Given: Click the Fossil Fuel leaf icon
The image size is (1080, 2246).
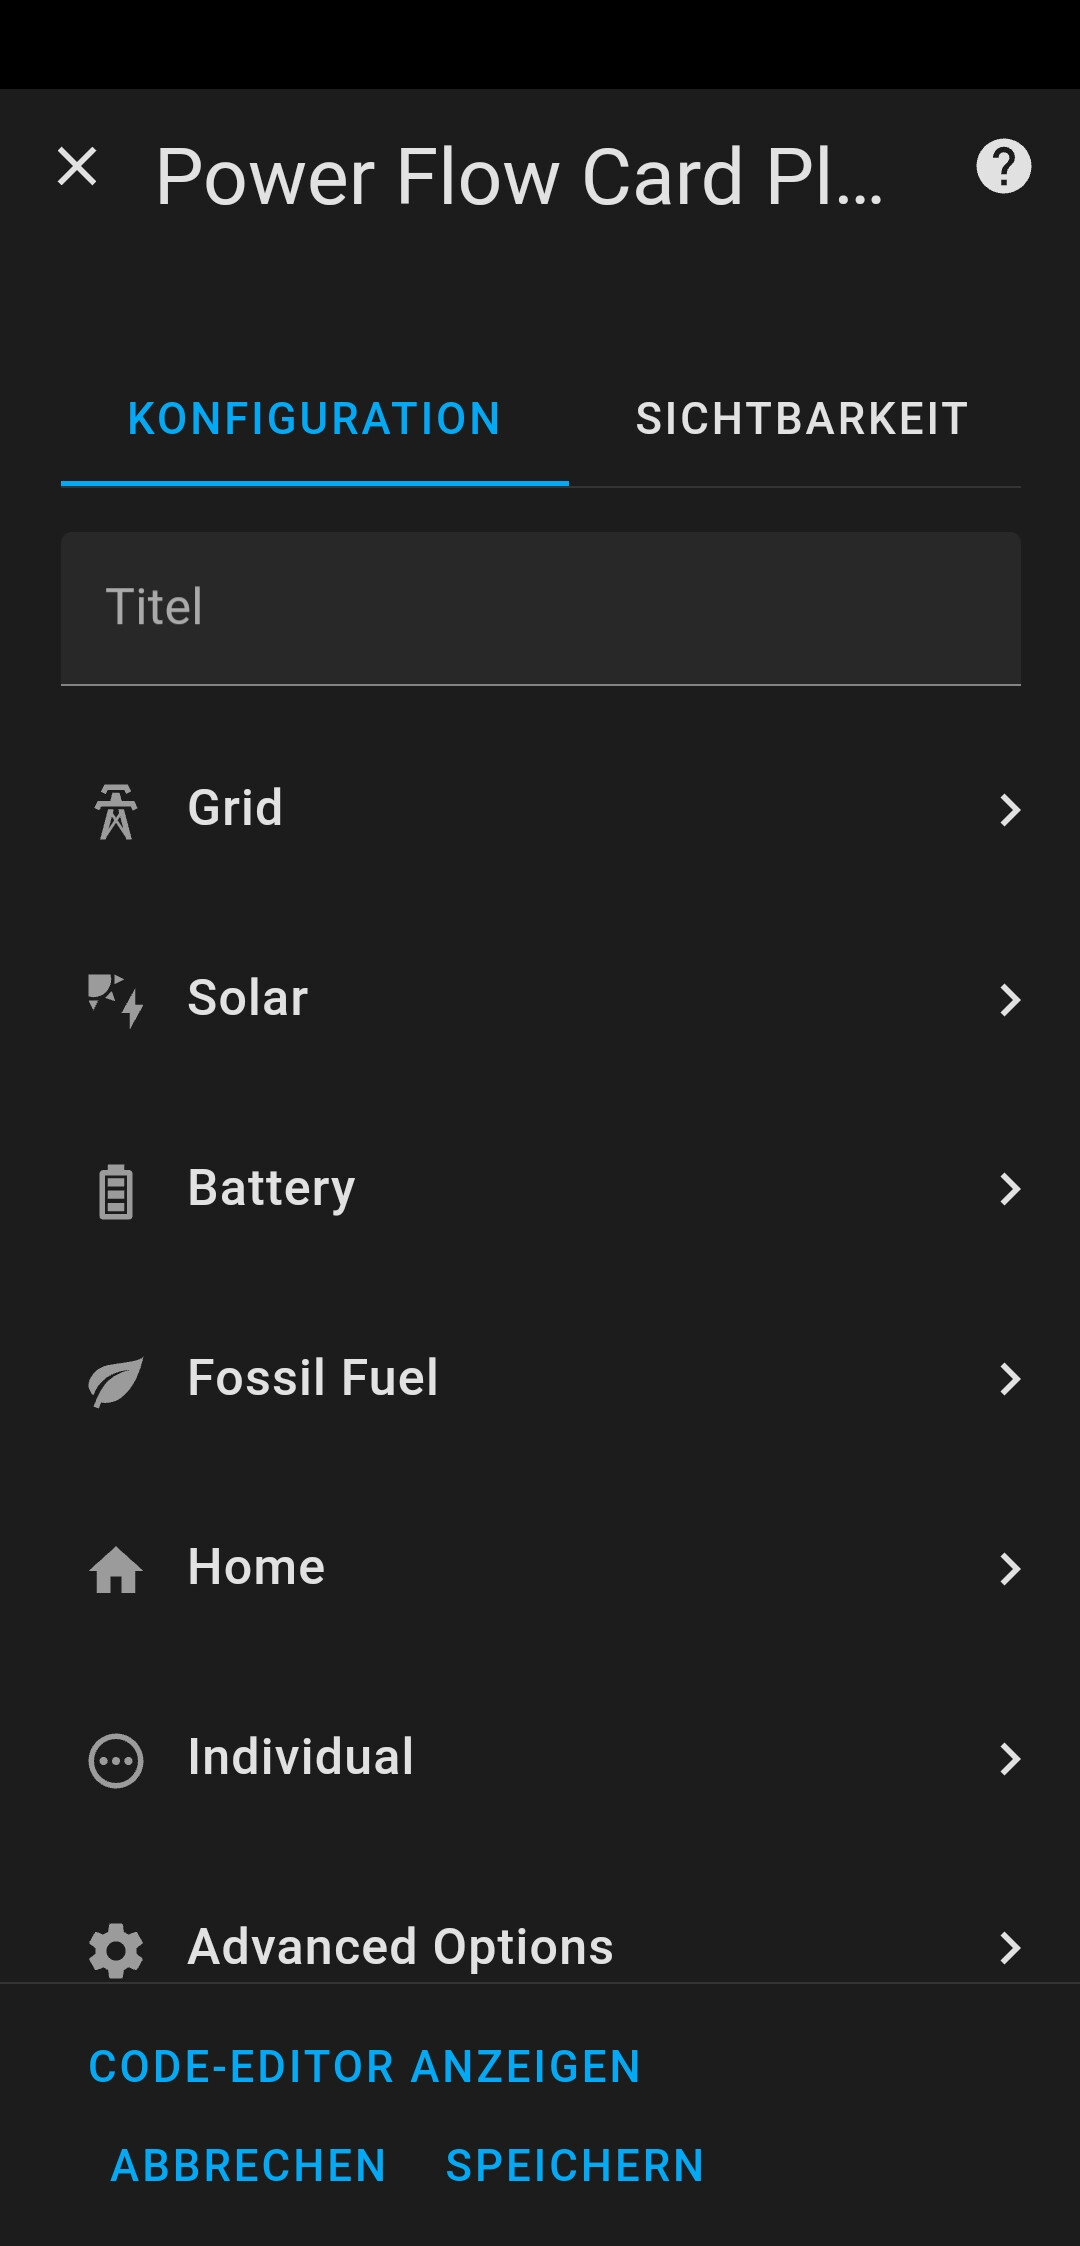Looking at the screenshot, I should pos(116,1380).
